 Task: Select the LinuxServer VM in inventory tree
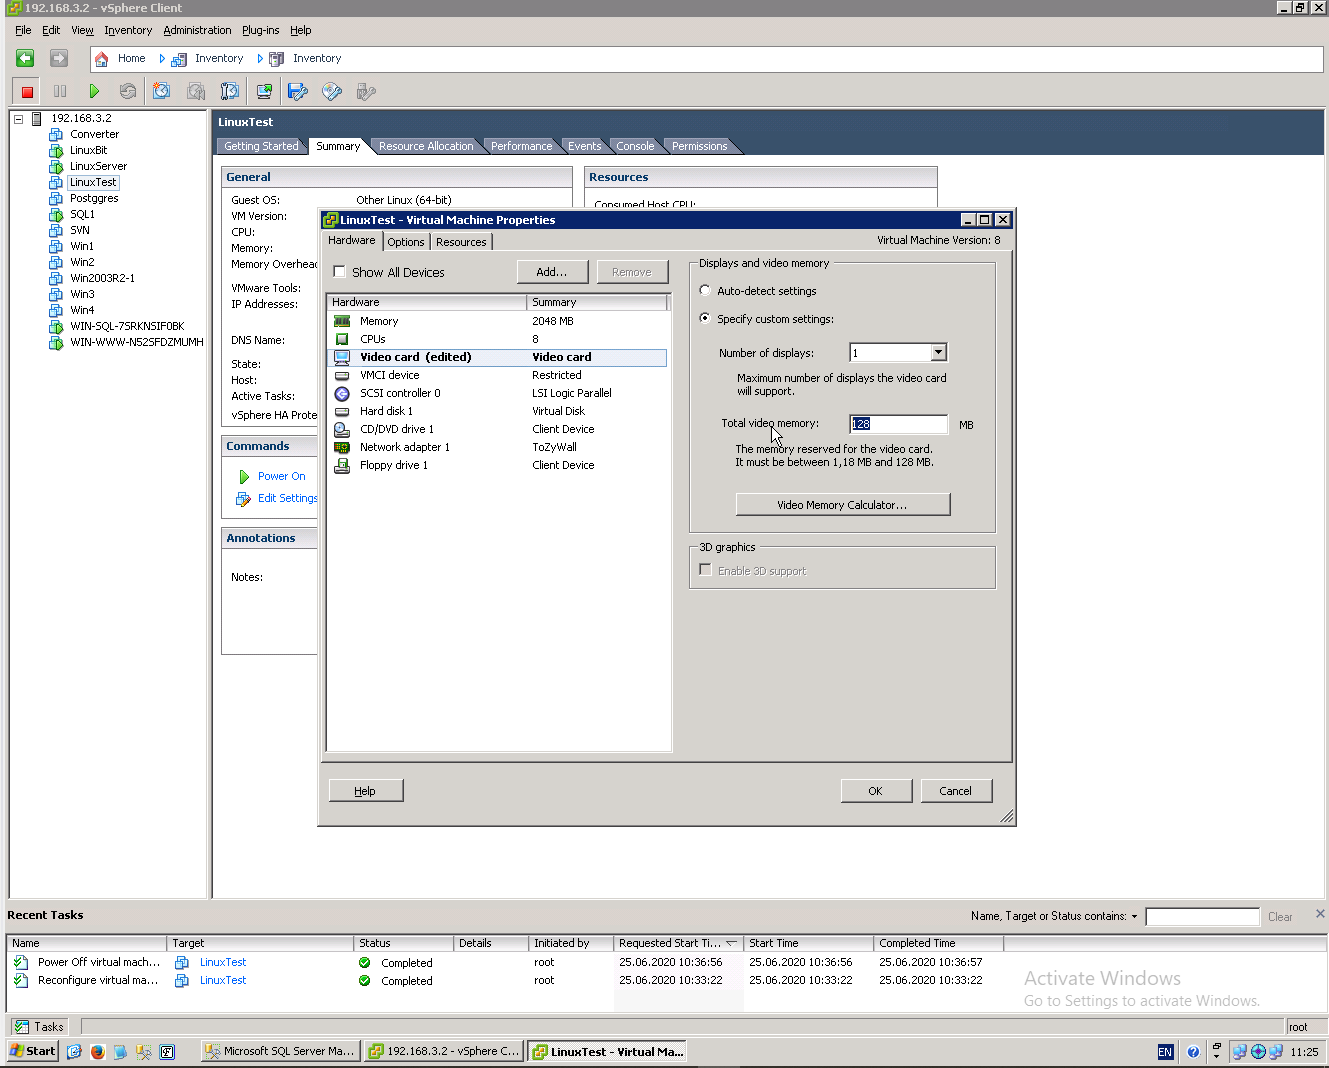coord(98,166)
